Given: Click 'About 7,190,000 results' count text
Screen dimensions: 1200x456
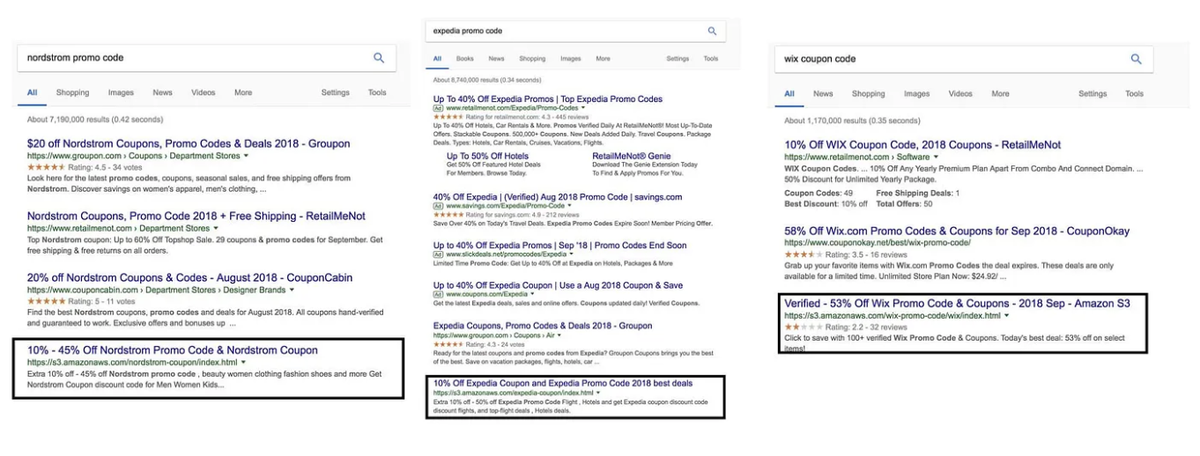Looking at the screenshot, I should 94,119.
